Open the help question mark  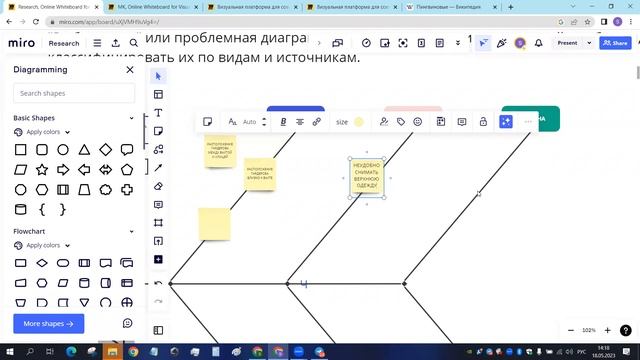pyautogui.click(x=626, y=330)
